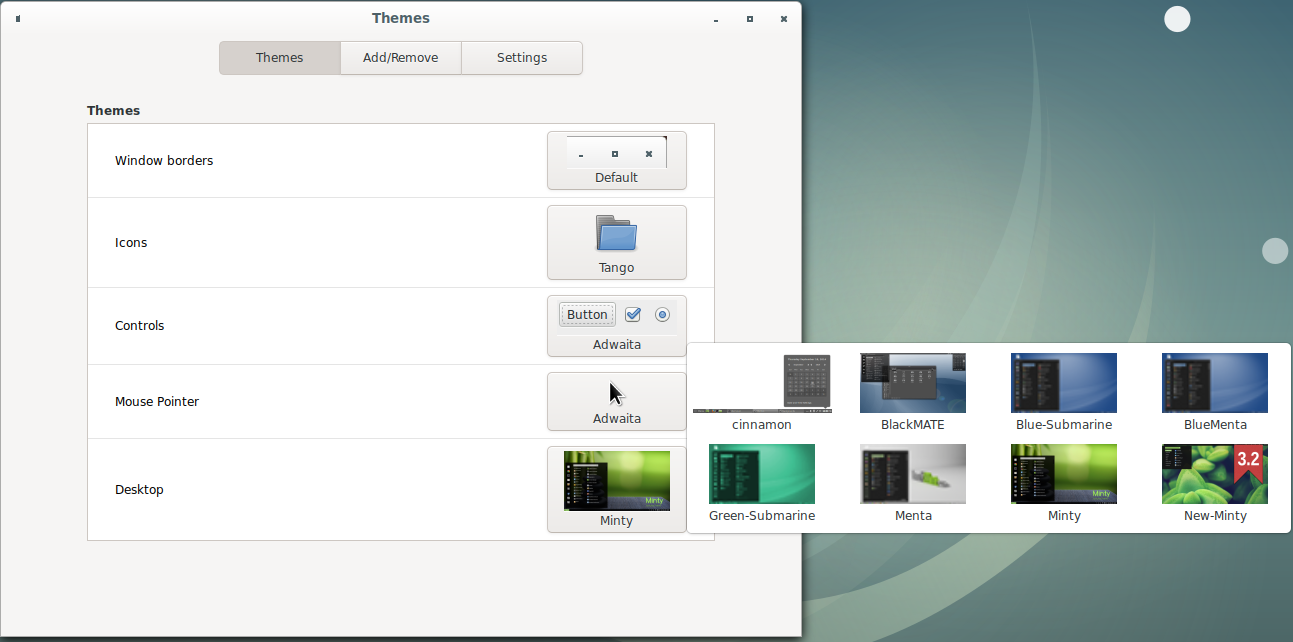
Task: Maximize the Themes window
Action: [x=750, y=19]
